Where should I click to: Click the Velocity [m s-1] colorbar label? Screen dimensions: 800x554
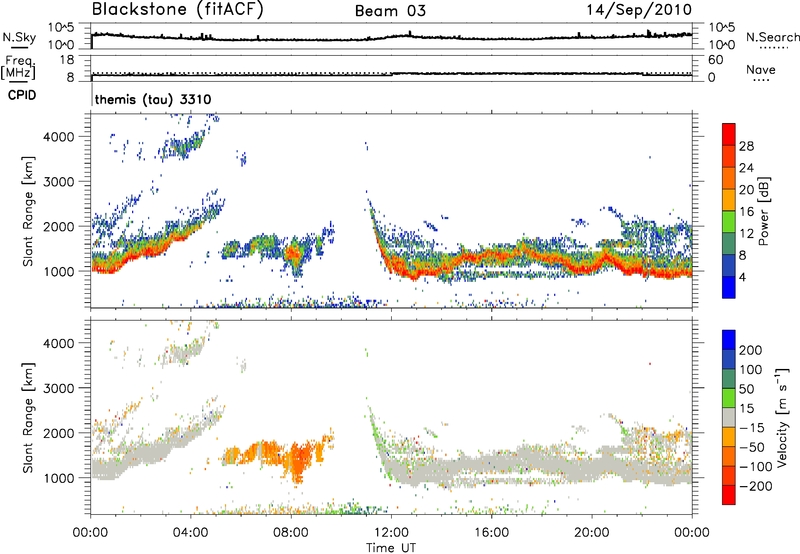782,417
